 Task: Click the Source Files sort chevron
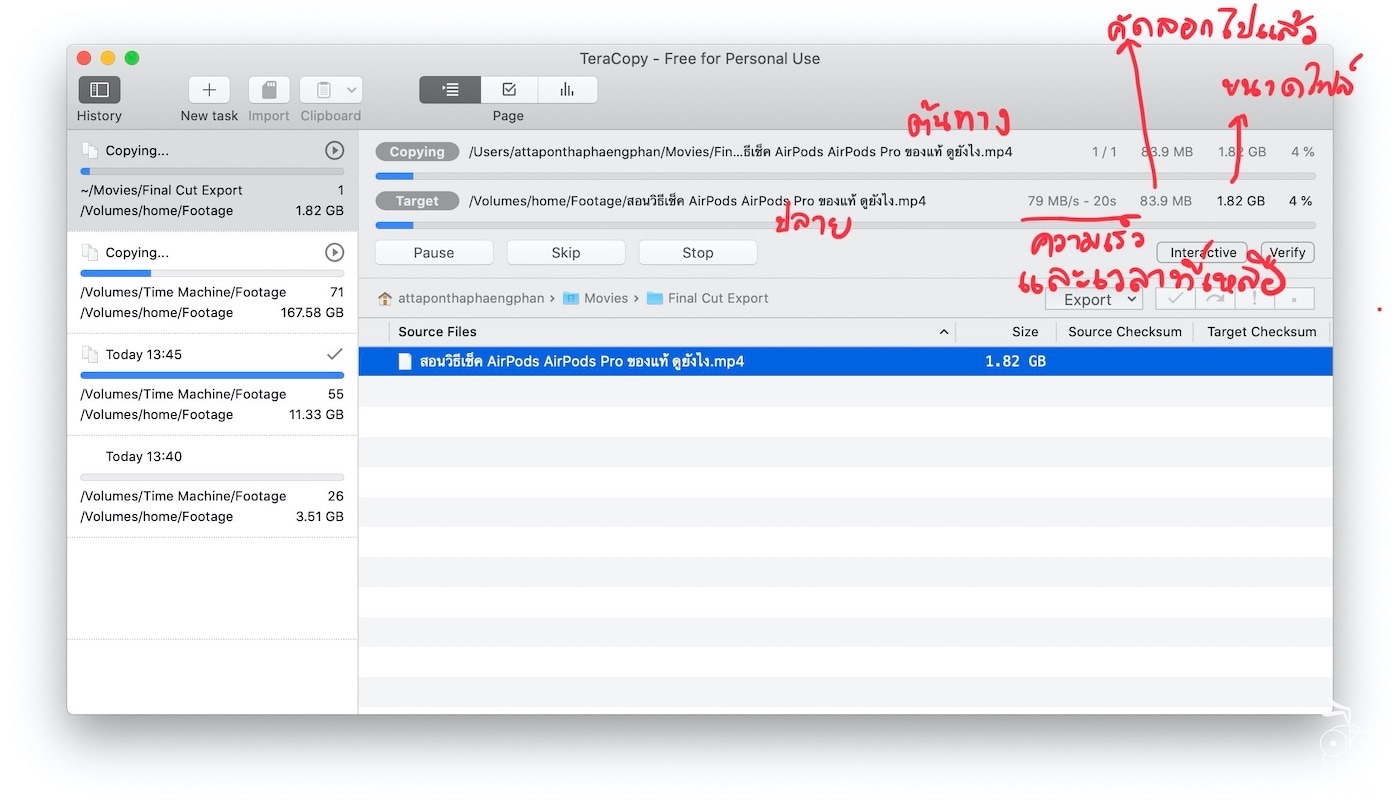pyautogui.click(x=943, y=331)
